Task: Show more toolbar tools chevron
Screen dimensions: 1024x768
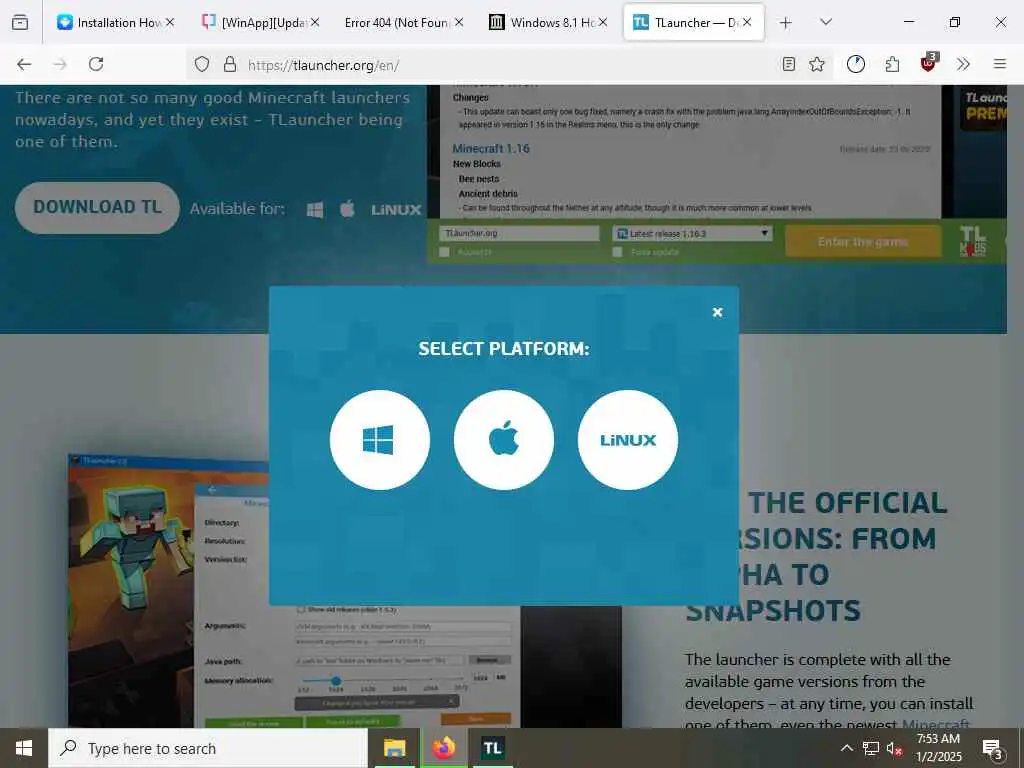Action: pos(963,64)
